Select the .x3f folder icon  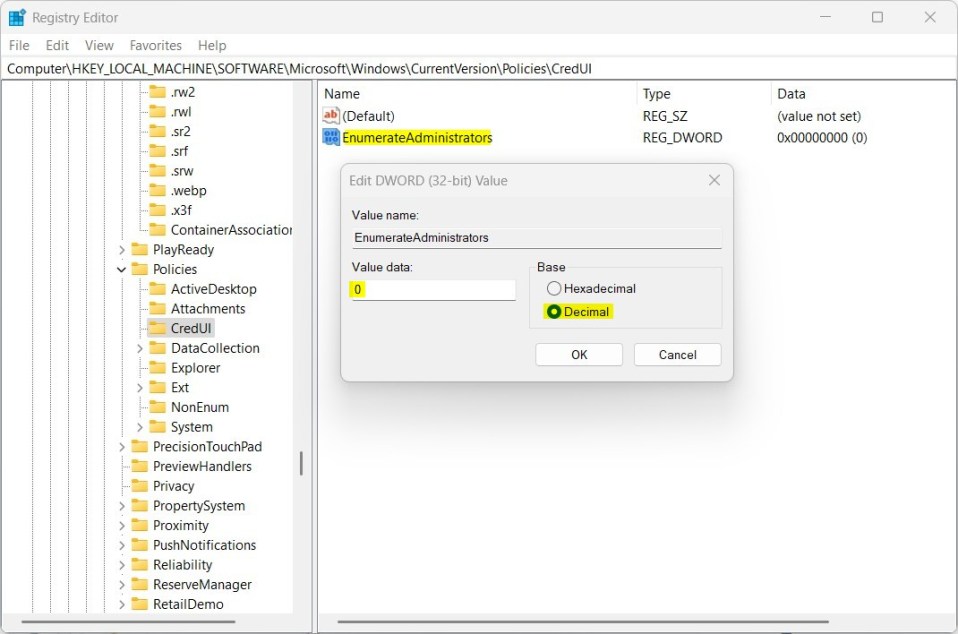[x=158, y=210]
